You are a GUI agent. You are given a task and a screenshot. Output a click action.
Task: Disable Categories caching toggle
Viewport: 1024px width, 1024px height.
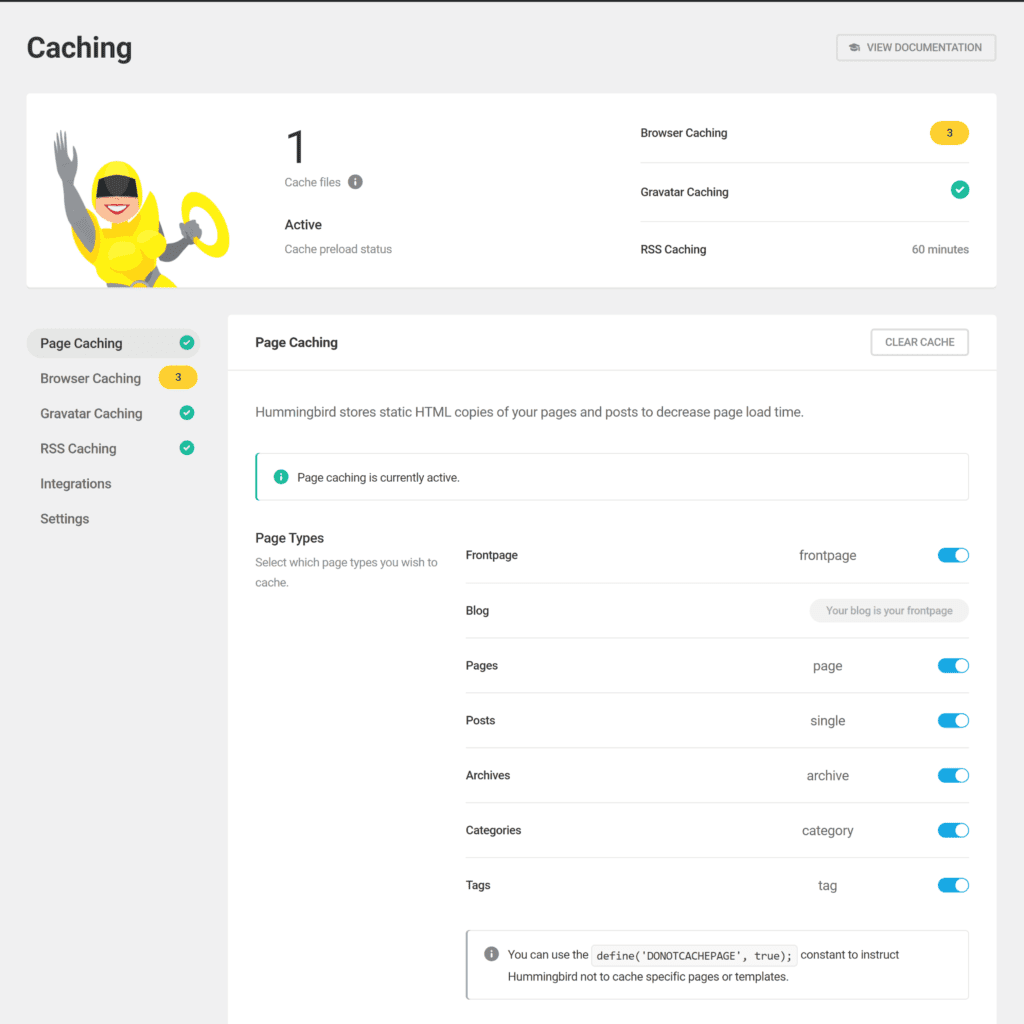[x=953, y=830]
